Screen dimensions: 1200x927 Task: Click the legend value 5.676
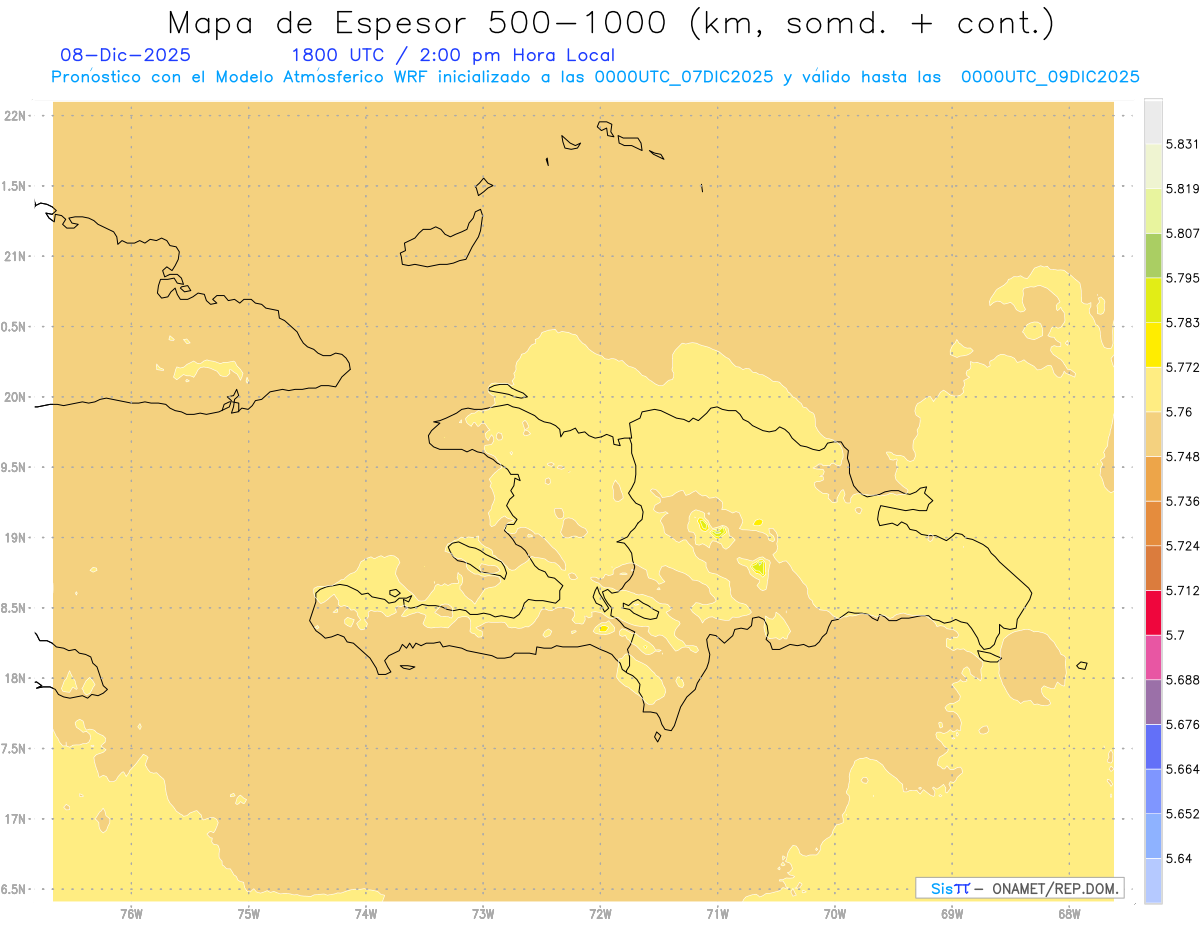point(1183,724)
